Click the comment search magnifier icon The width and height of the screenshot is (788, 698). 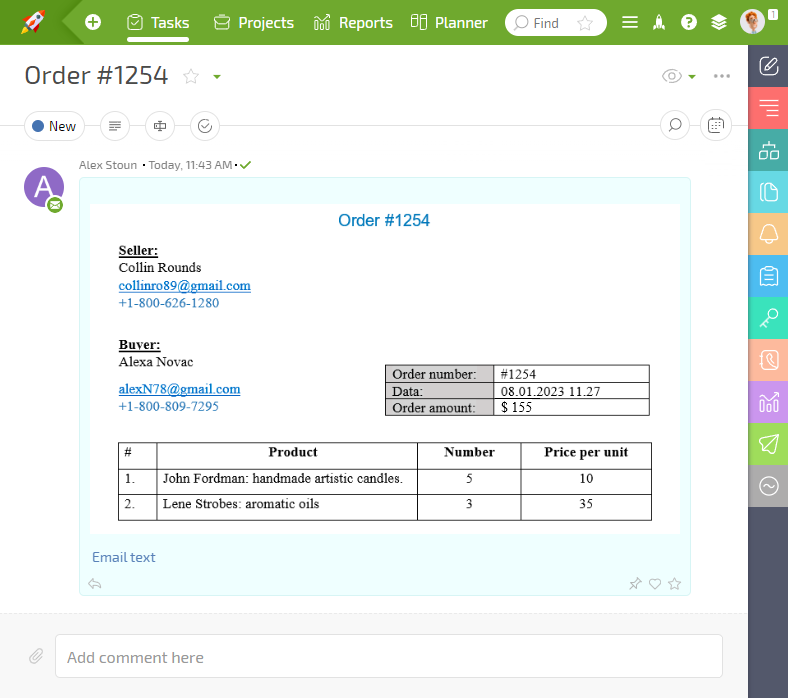pos(675,125)
